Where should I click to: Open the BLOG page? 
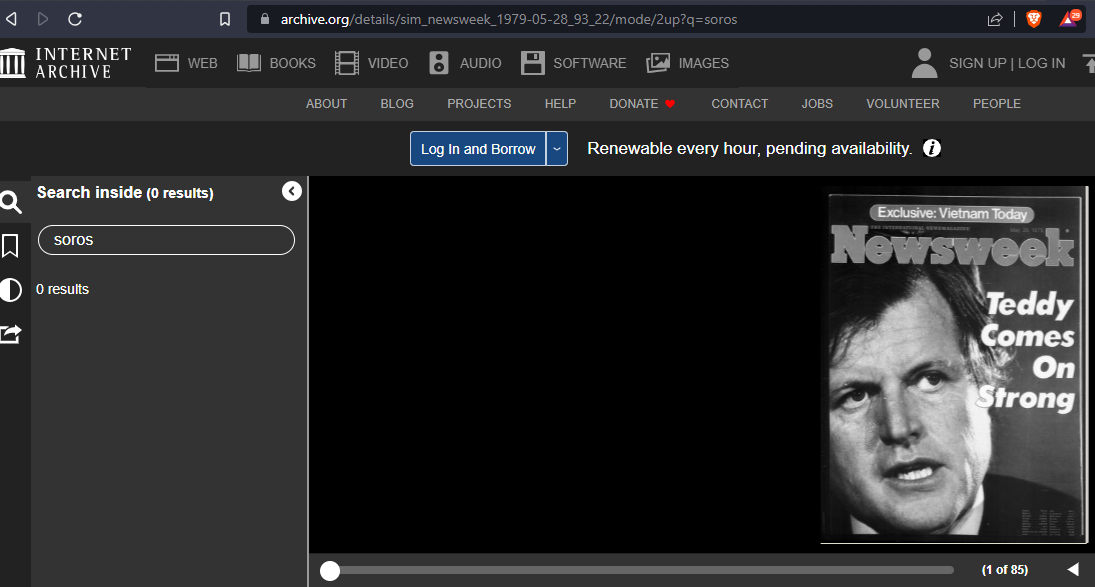(x=397, y=103)
